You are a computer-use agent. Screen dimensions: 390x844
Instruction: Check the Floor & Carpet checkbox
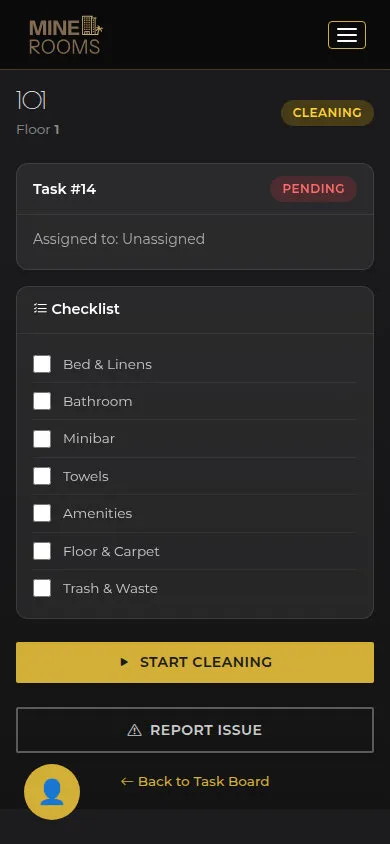point(42,551)
